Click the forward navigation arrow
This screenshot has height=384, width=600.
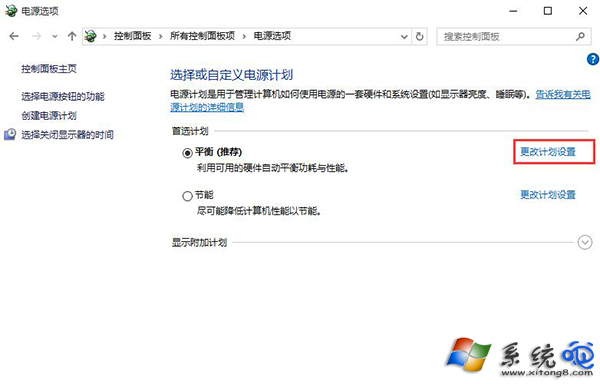tap(37, 36)
